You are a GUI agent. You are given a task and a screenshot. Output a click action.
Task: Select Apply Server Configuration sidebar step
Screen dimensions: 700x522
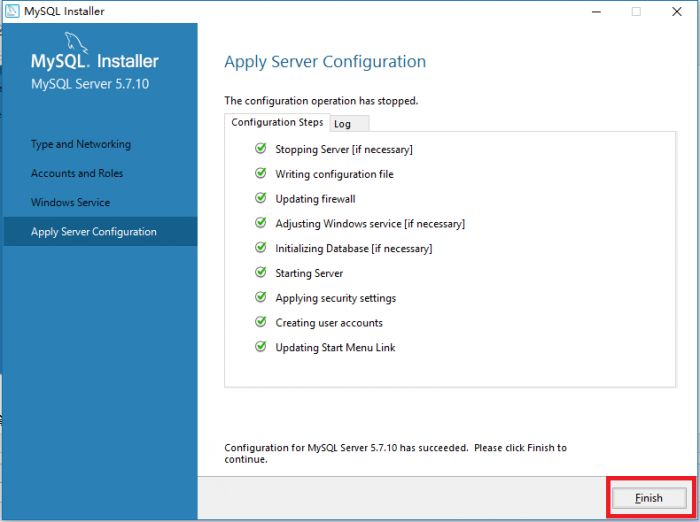pos(94,232)
